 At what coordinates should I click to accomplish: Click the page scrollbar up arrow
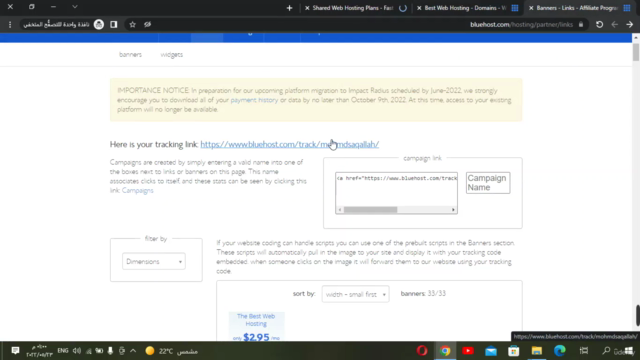tap(636, 38)
